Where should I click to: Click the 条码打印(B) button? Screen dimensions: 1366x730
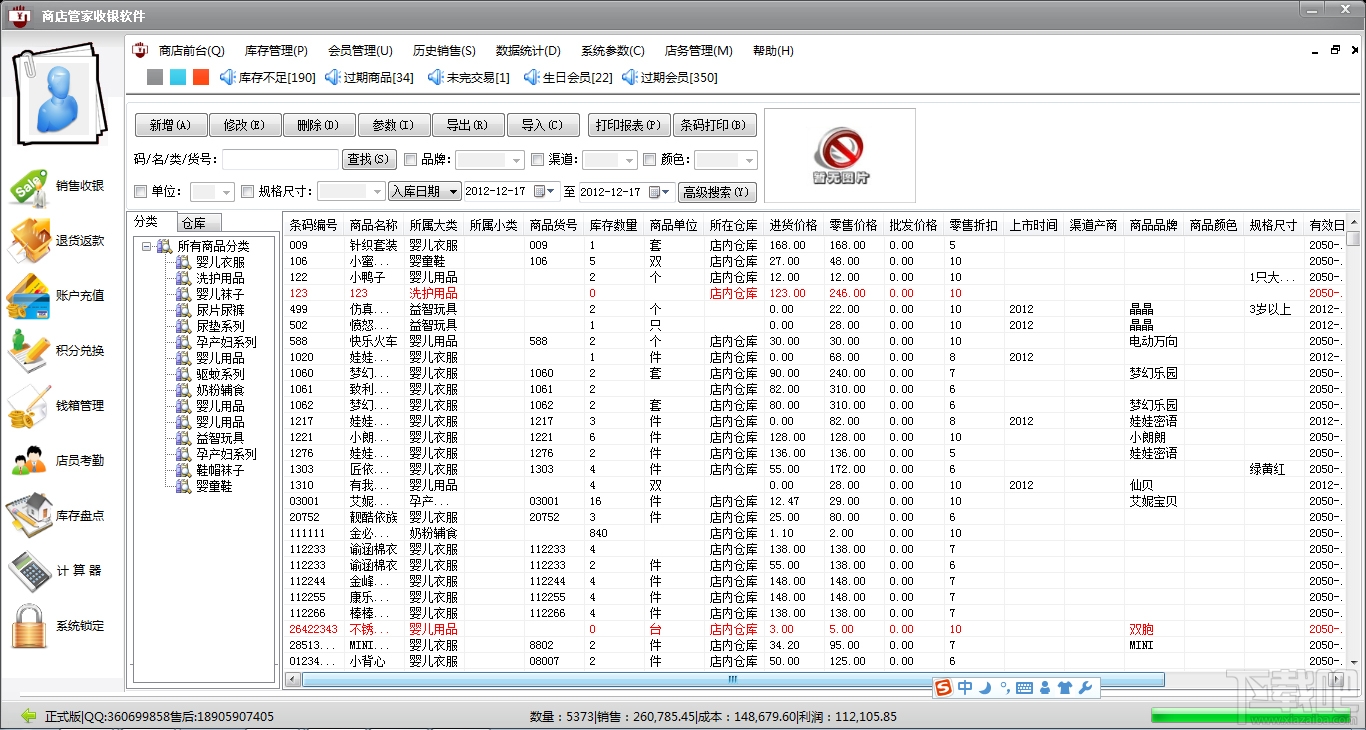715,125
